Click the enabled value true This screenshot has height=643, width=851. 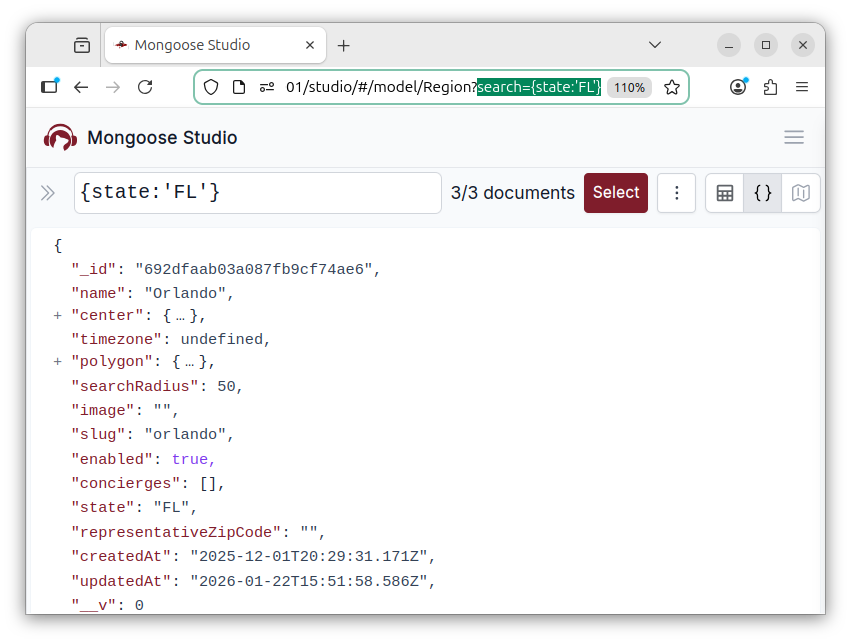pyautogui.click(x=190, y=459)
